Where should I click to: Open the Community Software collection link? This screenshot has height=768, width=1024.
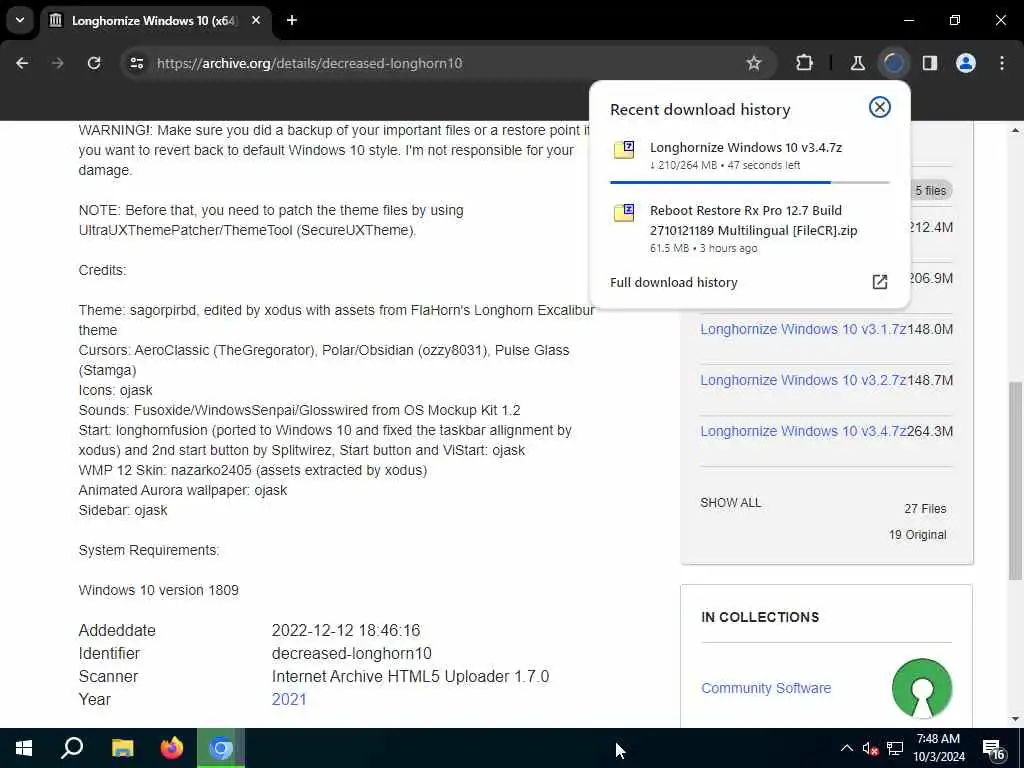(766, 688)
